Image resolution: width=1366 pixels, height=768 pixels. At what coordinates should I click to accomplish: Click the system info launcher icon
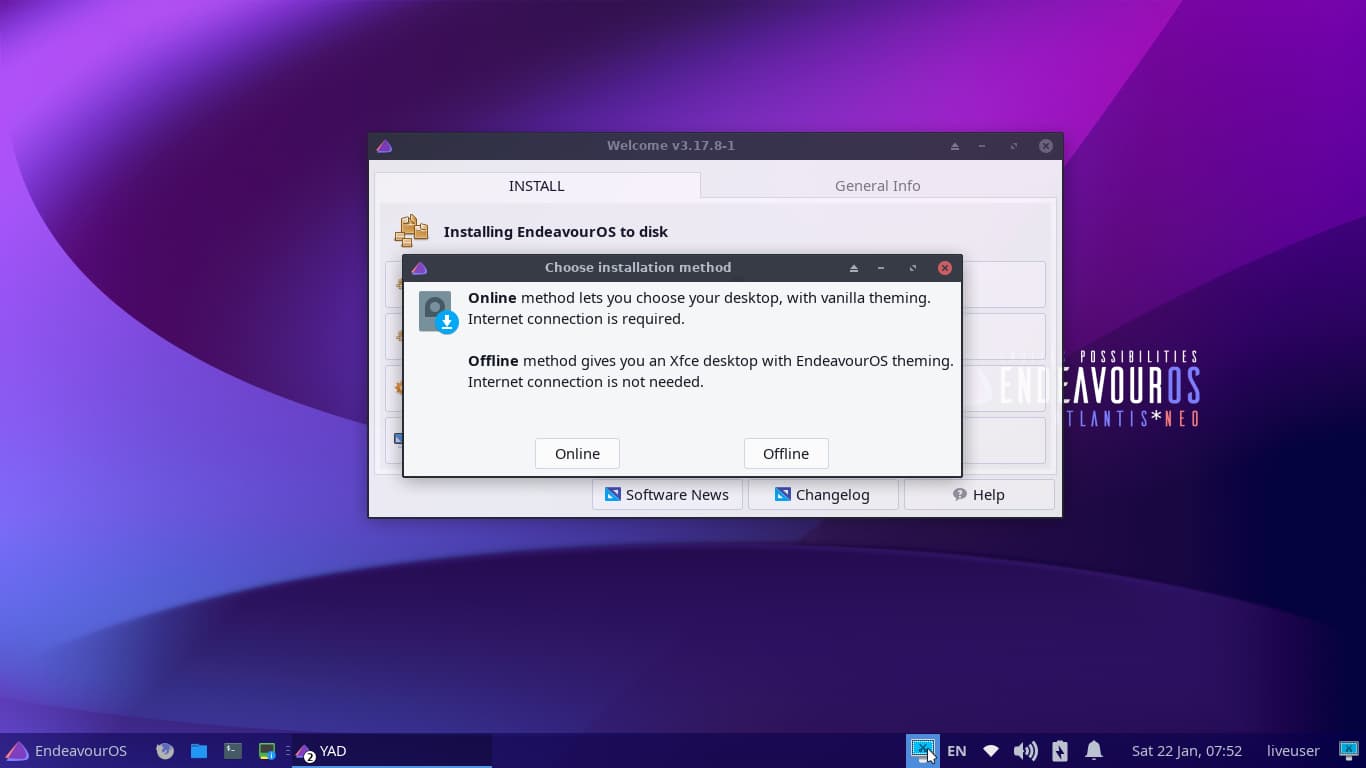pos(267,751)
